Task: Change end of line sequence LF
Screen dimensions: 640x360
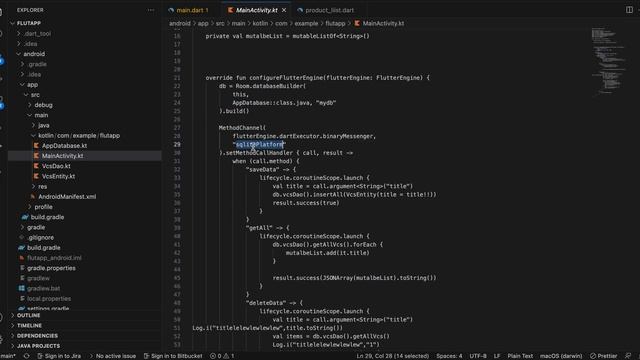Action: tap(497, 356)
